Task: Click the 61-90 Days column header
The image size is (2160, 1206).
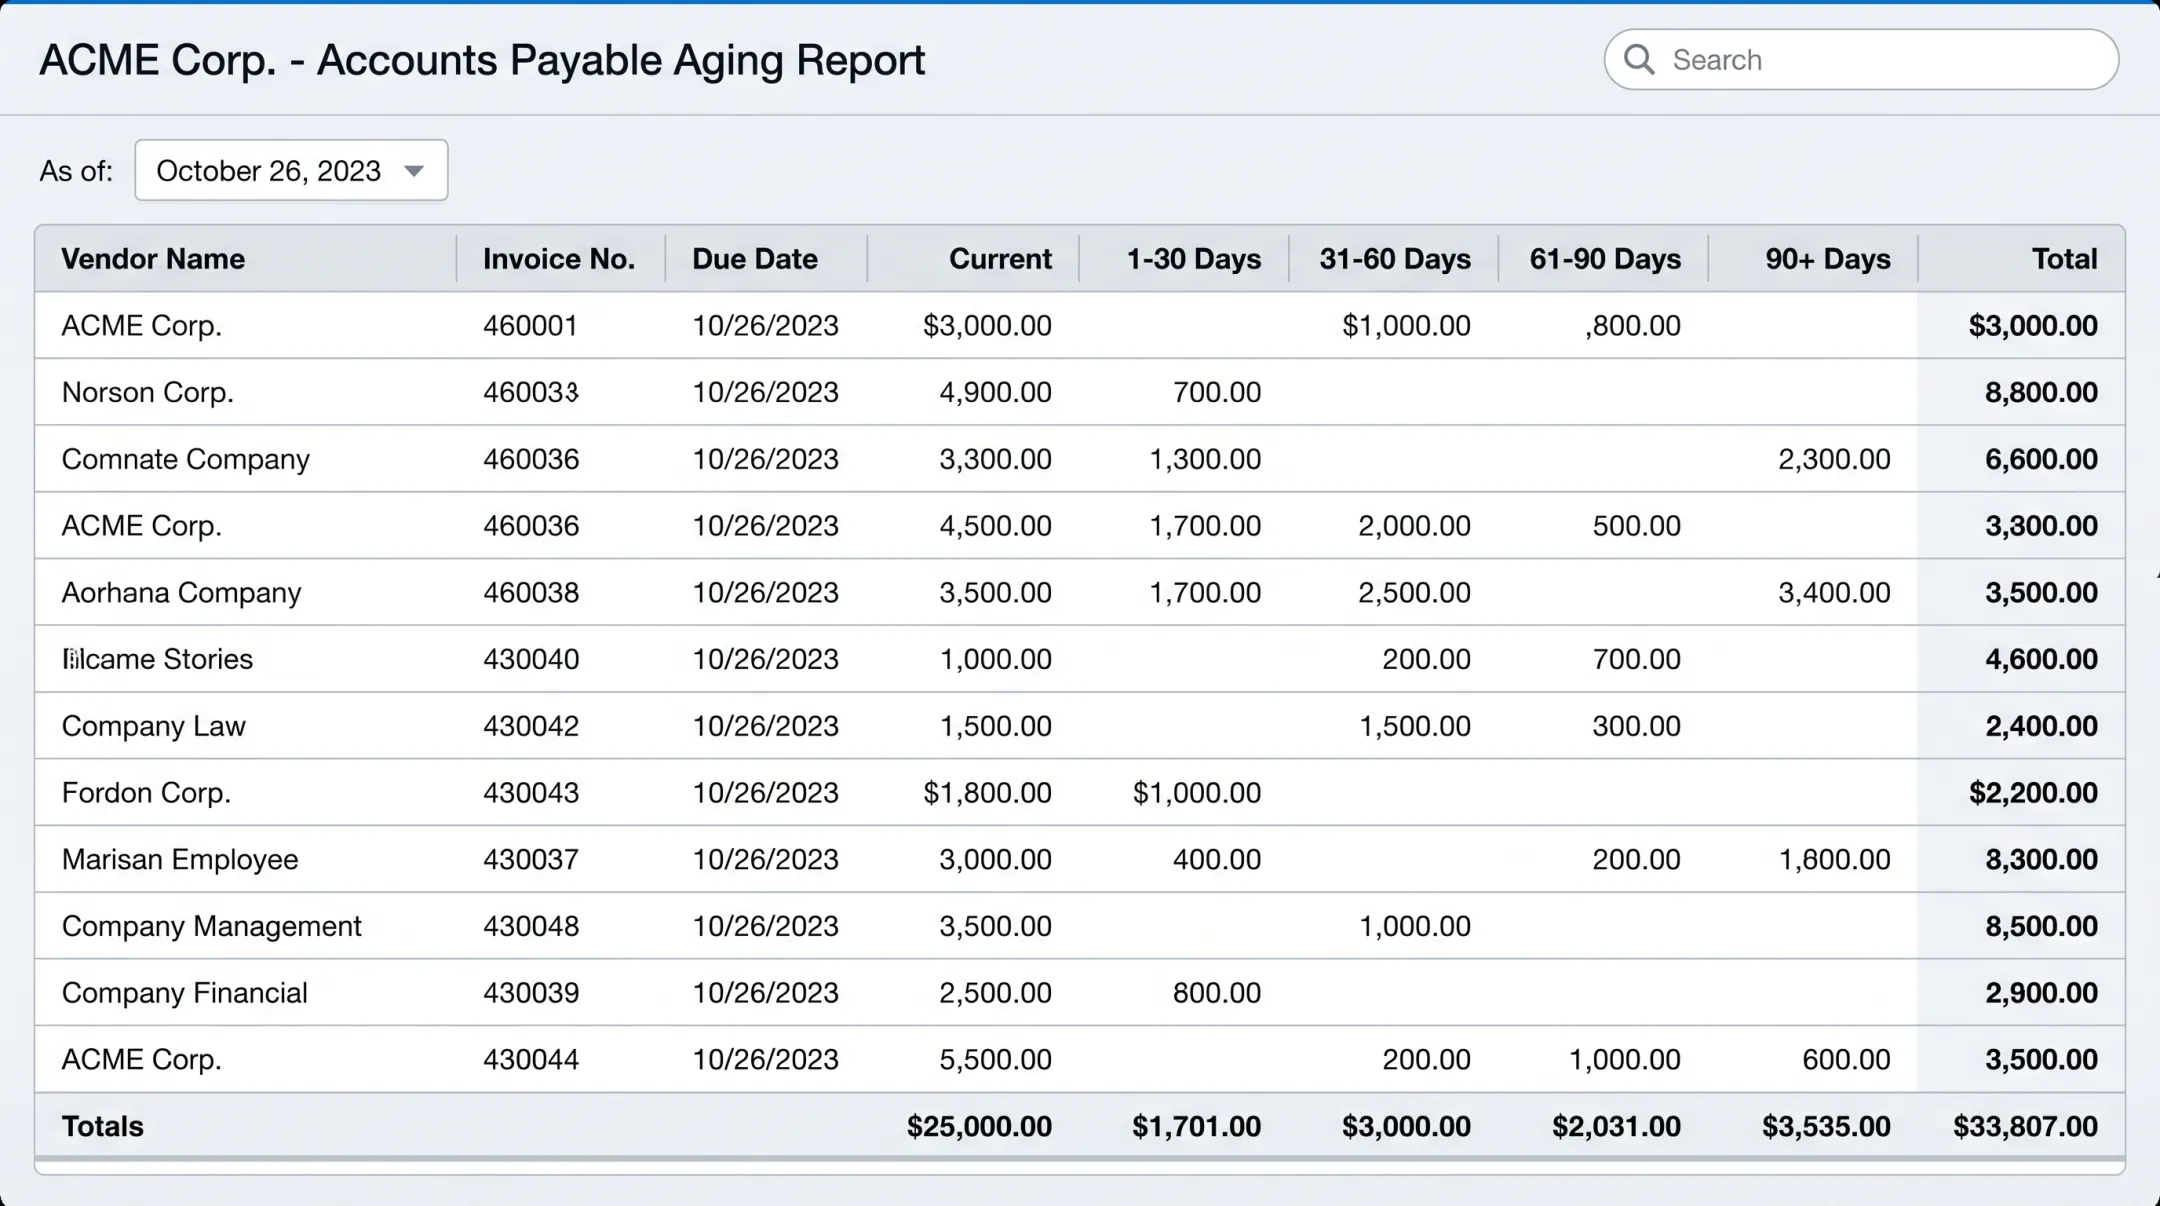Action: pos(1605,259)
